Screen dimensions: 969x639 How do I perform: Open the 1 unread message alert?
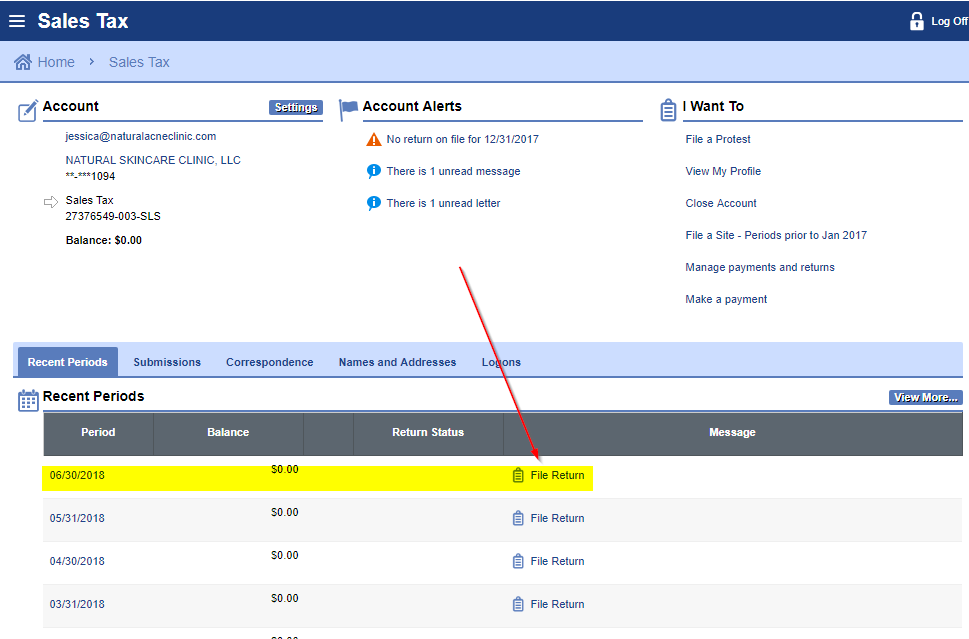point(454,171)
